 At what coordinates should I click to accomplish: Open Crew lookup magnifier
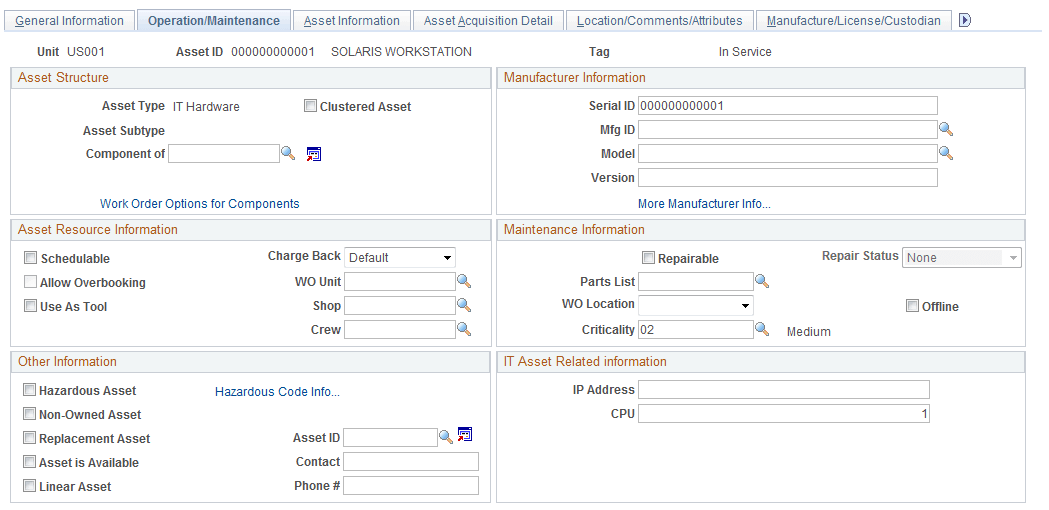tap(464, 329)
